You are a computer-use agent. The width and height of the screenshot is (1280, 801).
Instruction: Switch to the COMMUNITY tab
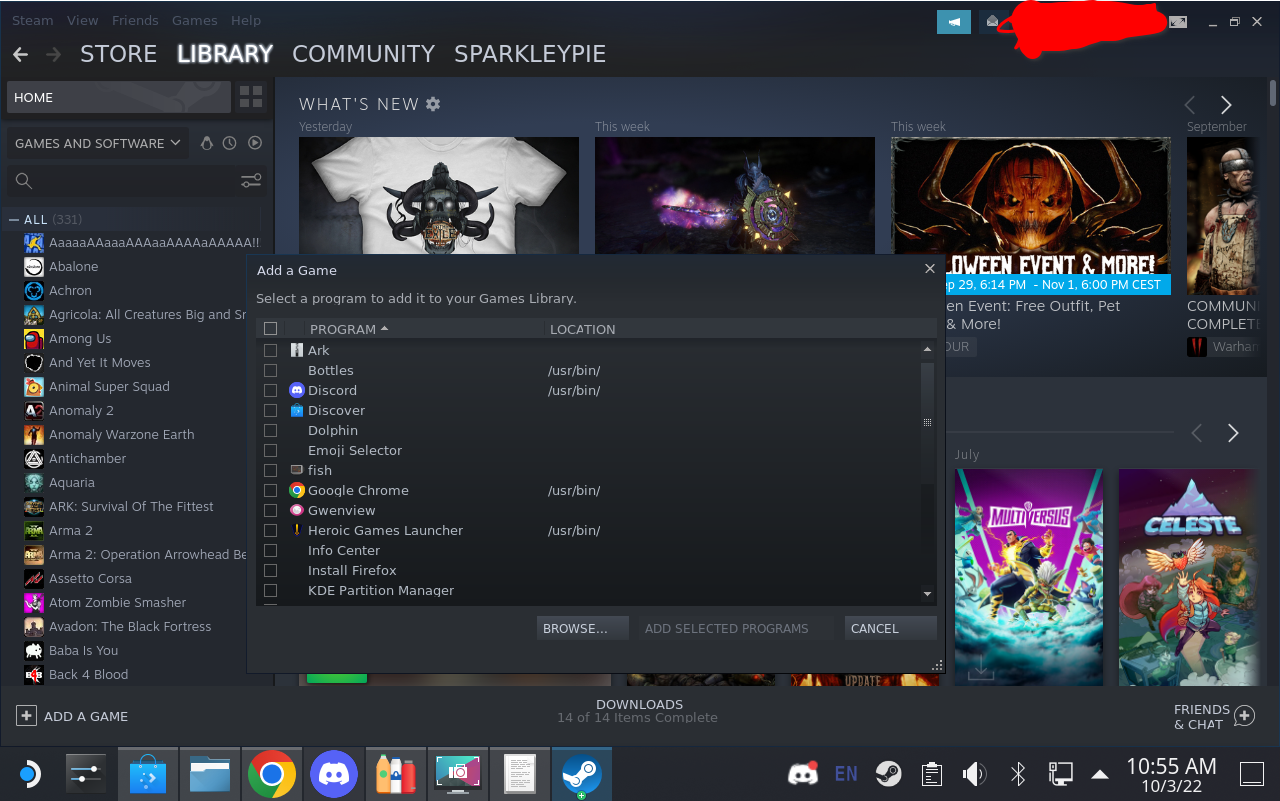click(x=364, y=54)
